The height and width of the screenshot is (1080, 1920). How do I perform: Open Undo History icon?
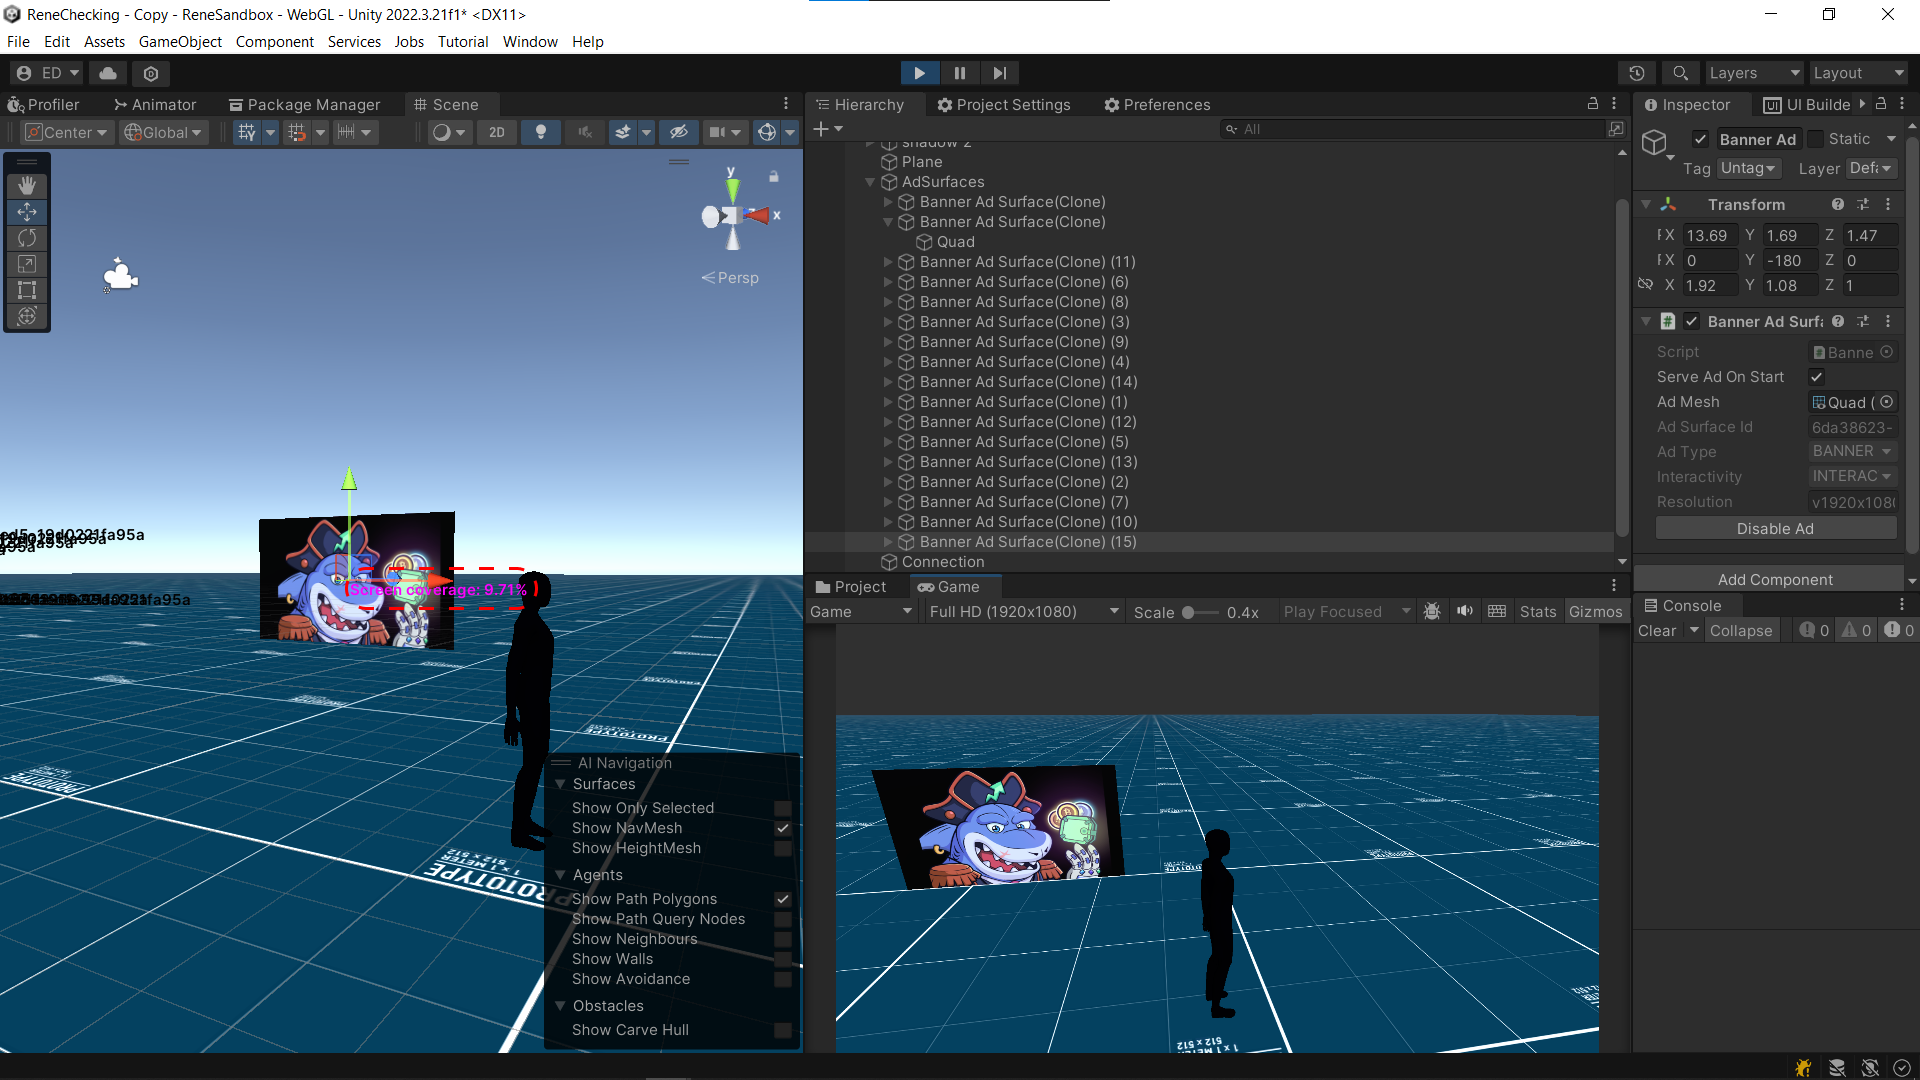(1636, 73)
